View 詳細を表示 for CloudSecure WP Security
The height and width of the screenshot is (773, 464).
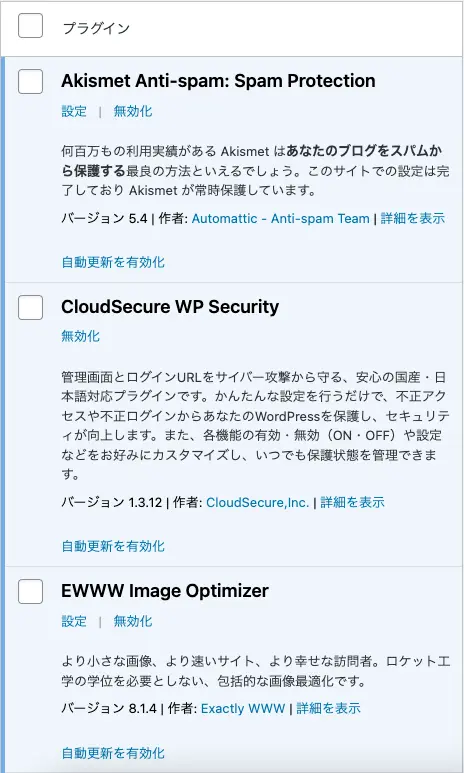(x=352, y=503)
